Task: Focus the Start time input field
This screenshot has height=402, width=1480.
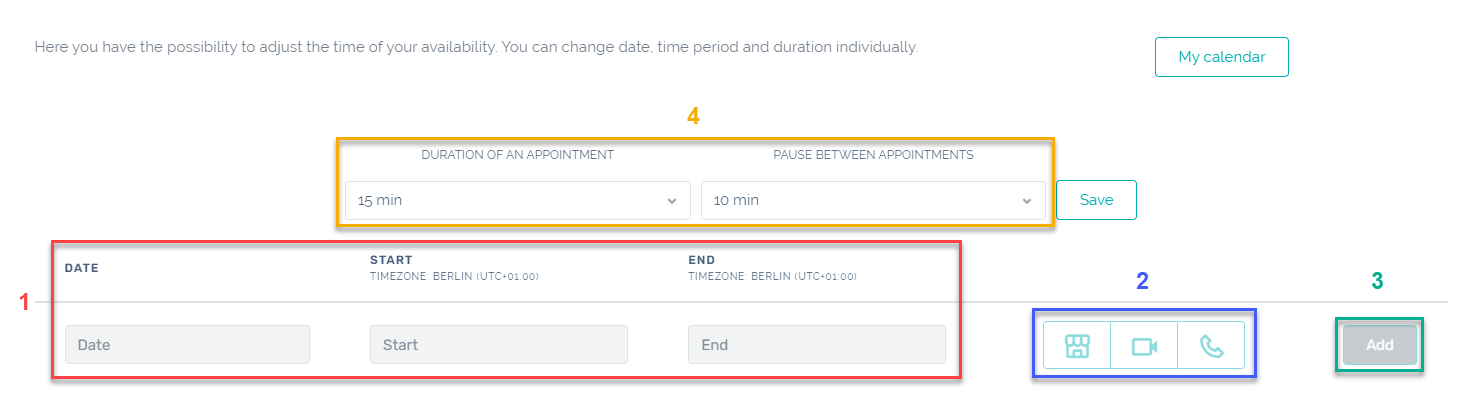Action: (498, 345)
